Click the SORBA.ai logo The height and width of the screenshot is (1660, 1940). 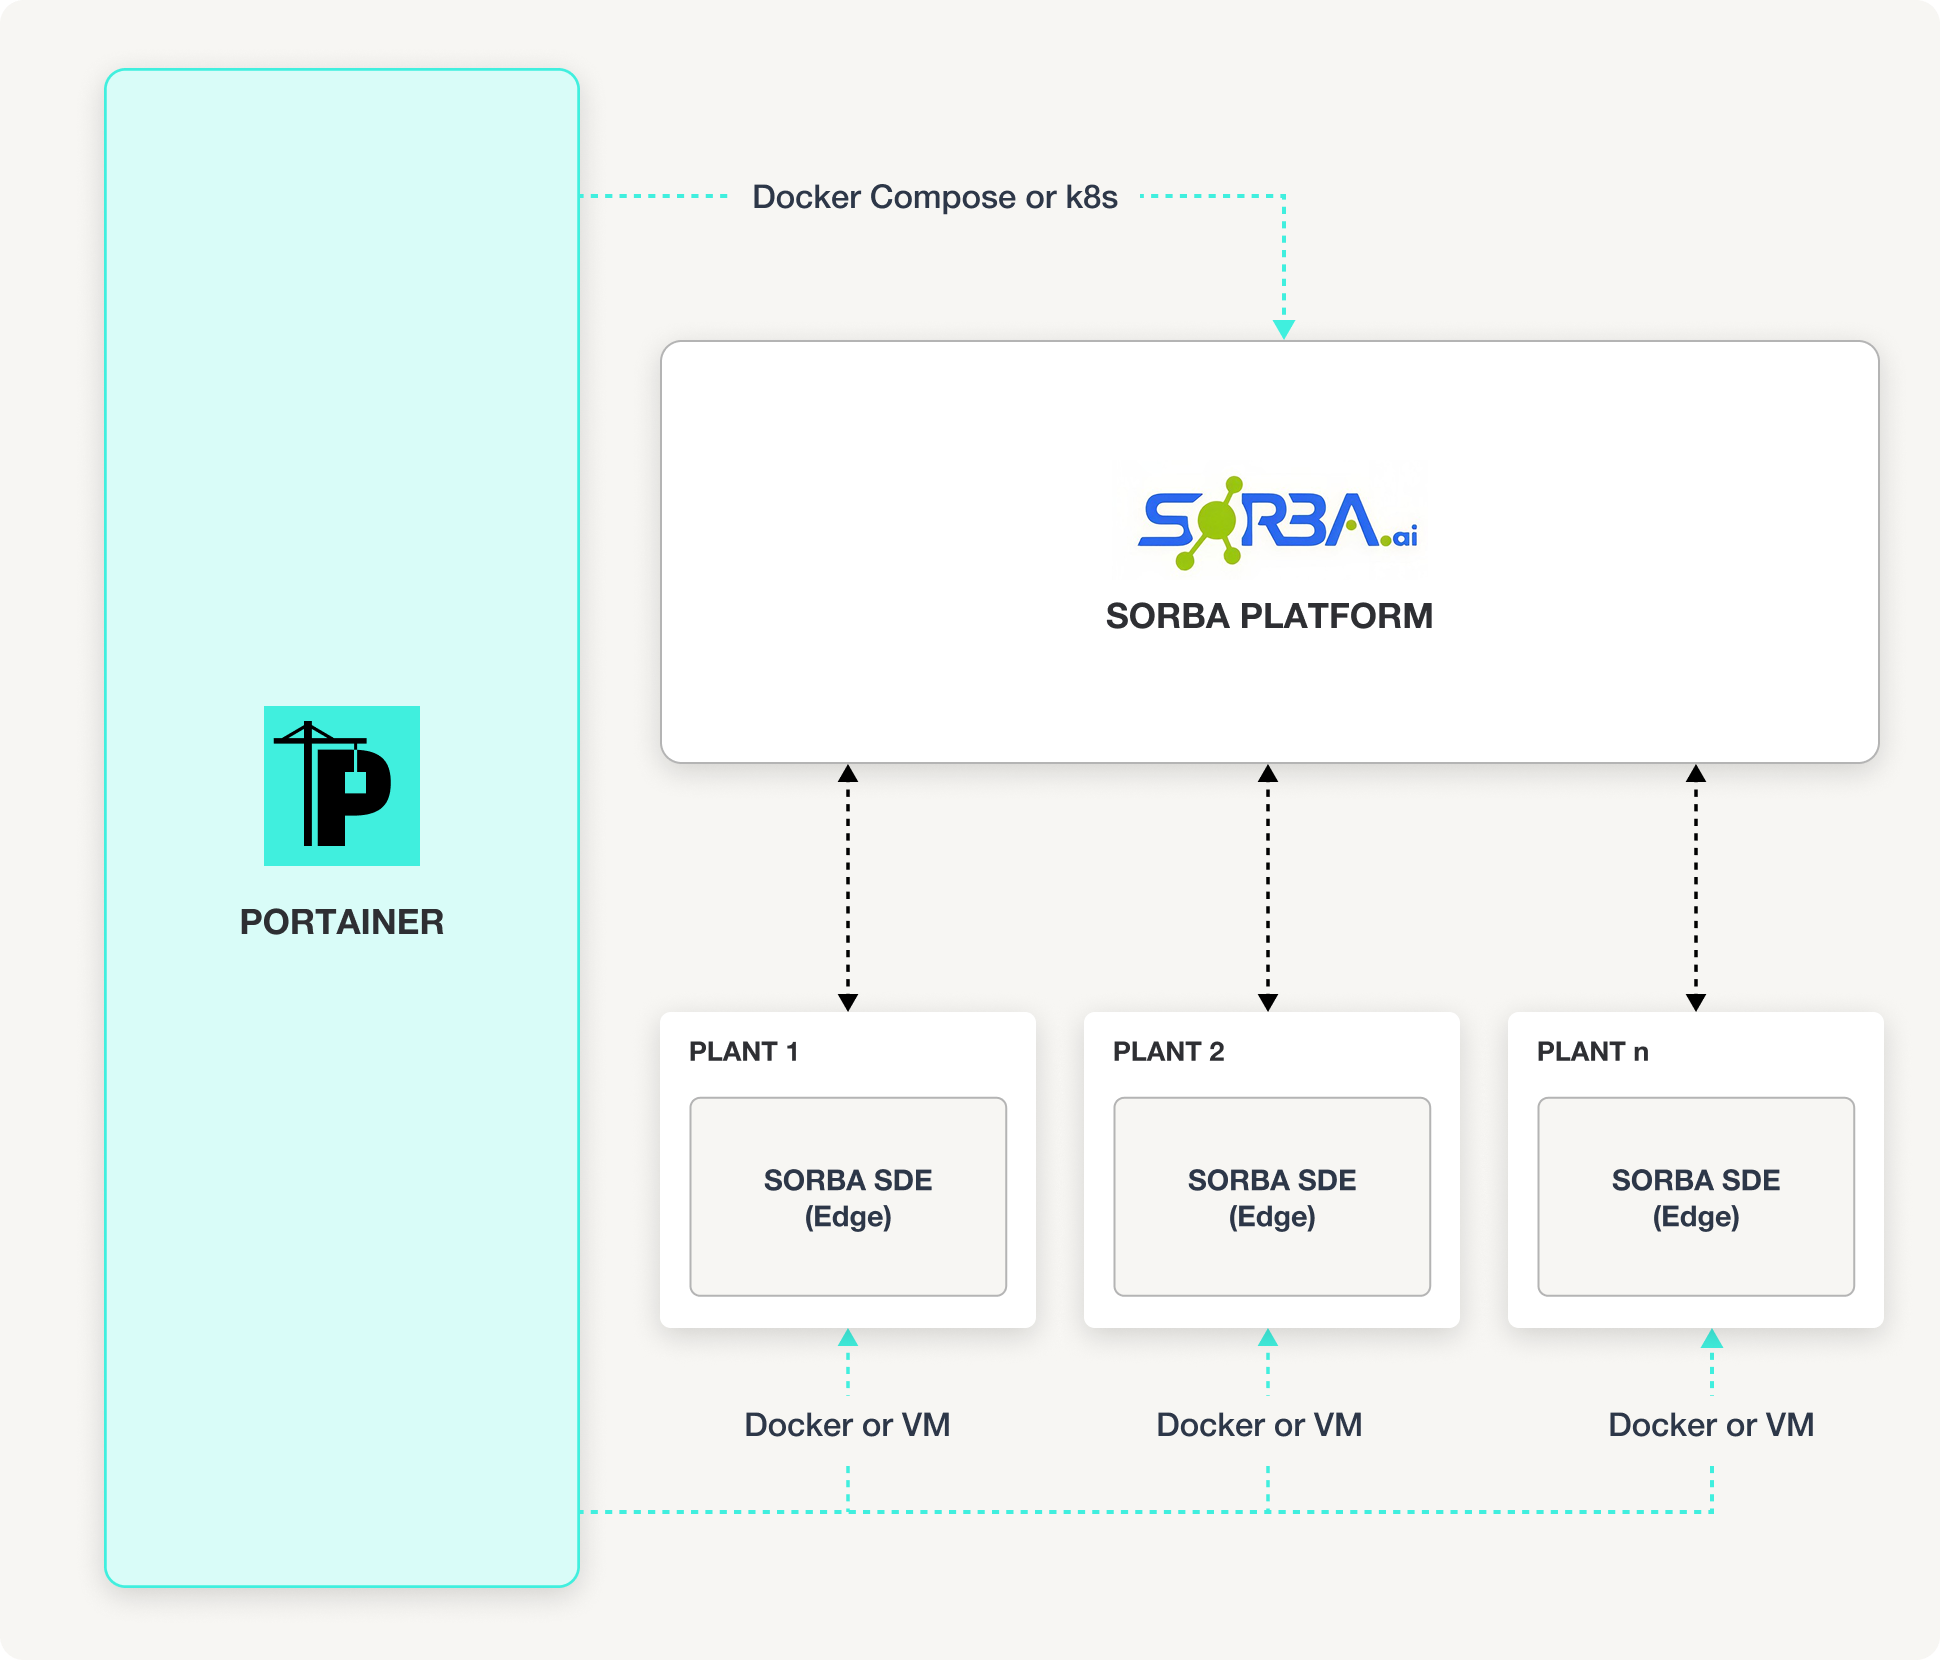pyautogui.click(x=1278, y=523)
